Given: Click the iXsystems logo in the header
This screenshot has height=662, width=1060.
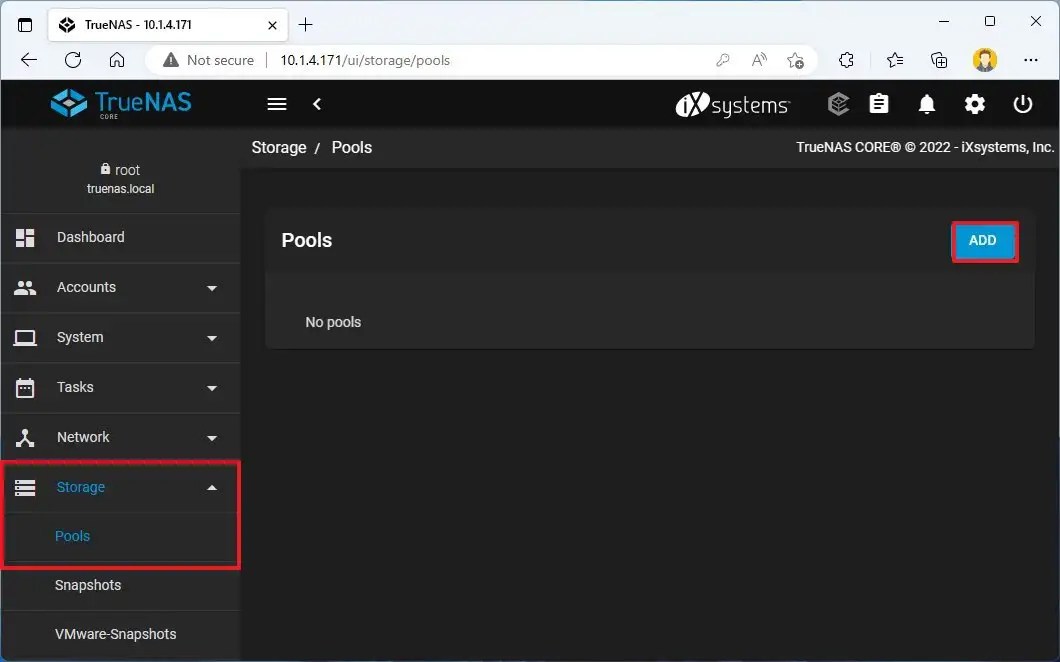Looking at the screenshot, I should coord(733,104).
